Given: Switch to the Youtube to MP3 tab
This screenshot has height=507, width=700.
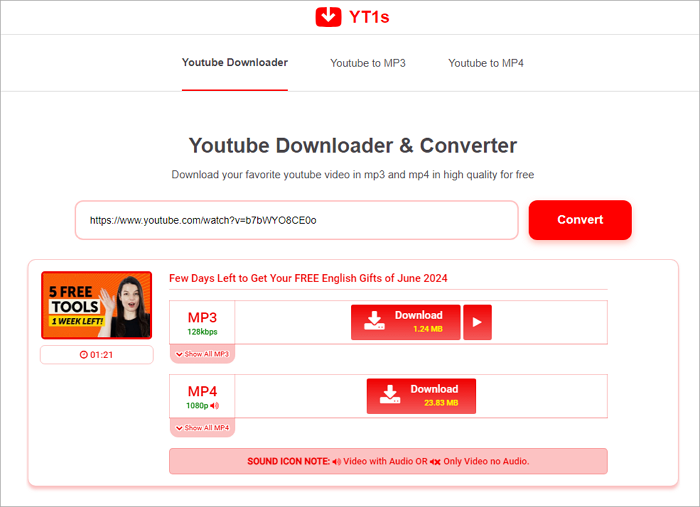Looking at the screenshot, I should pyautogui.click(x=368, y=63).
